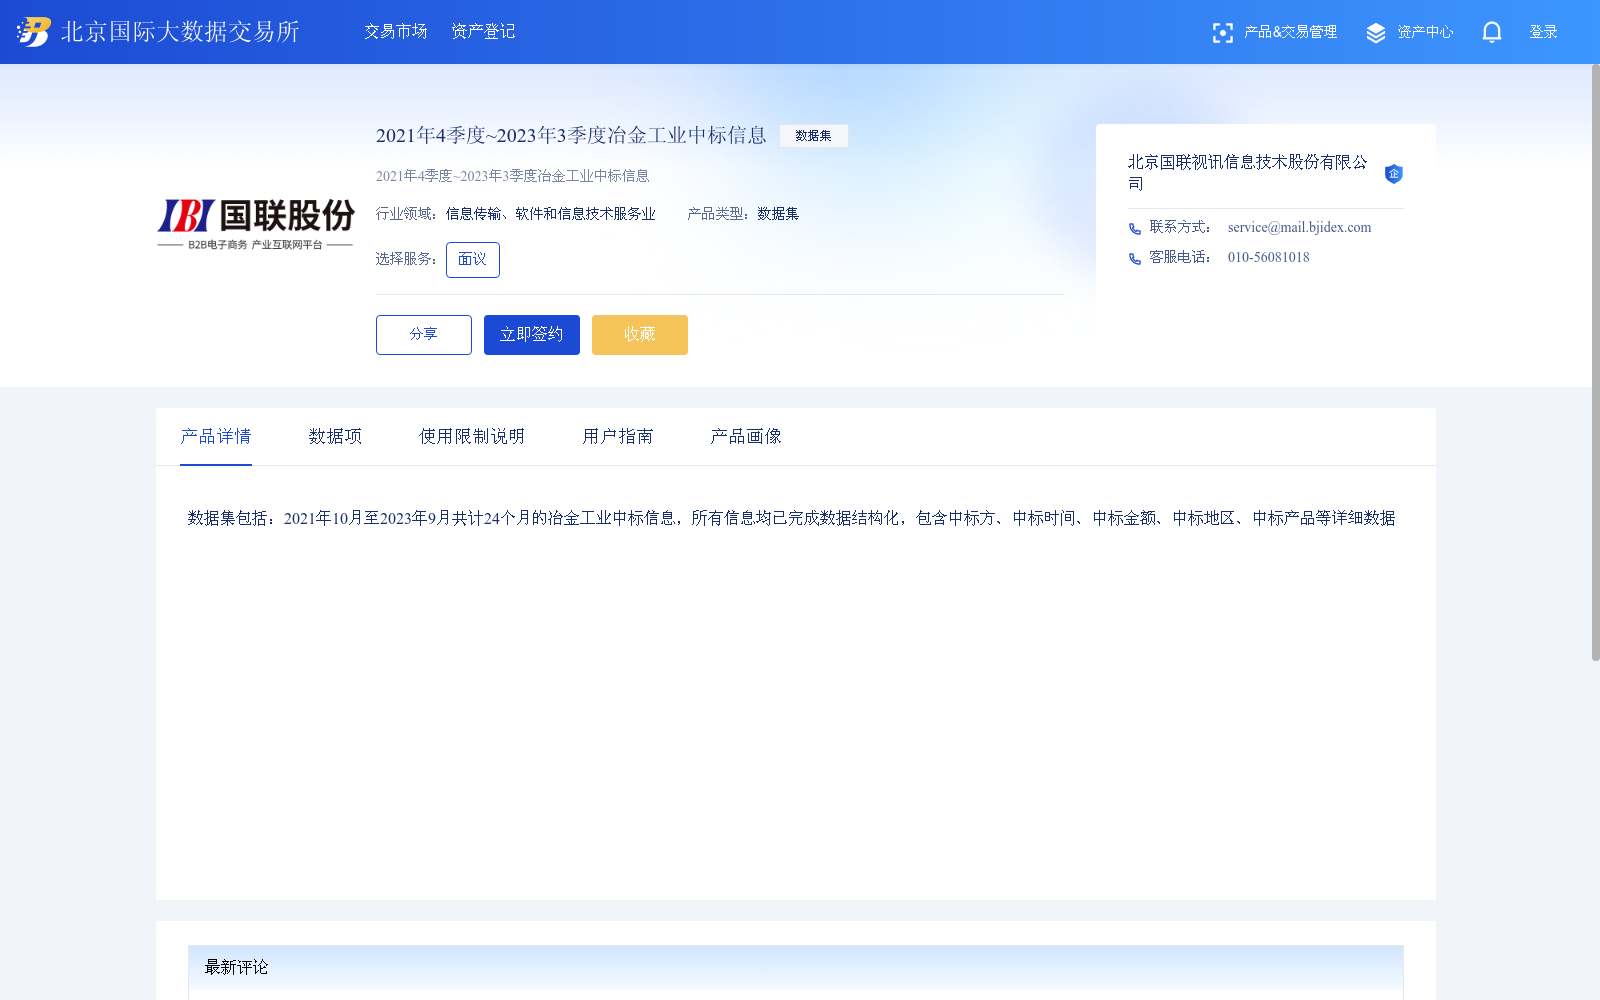This screenshot has width=1600, height=1000.
Task: Click the phone icon beside 联系方式
Action: tap(1135, 229)
